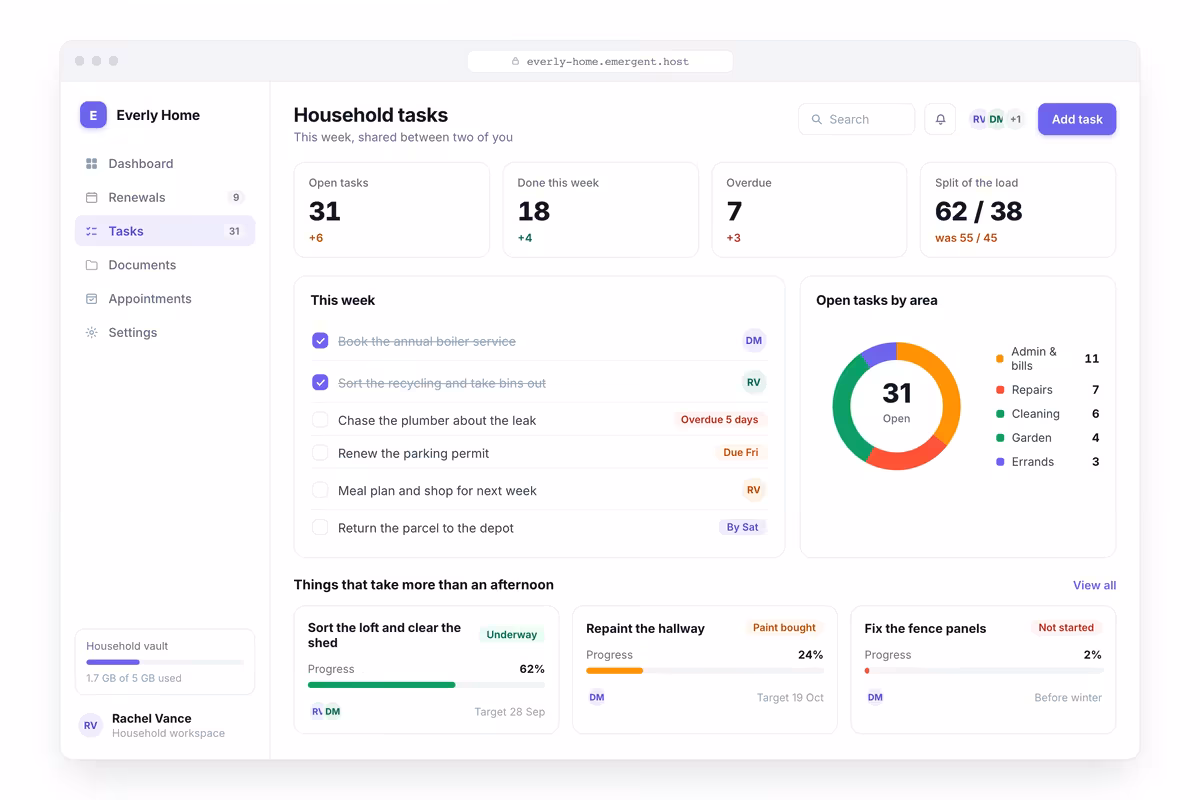The image size is (1200, 800).
Task: Click the Everly Home logo icon
Action: pos(93,115)
